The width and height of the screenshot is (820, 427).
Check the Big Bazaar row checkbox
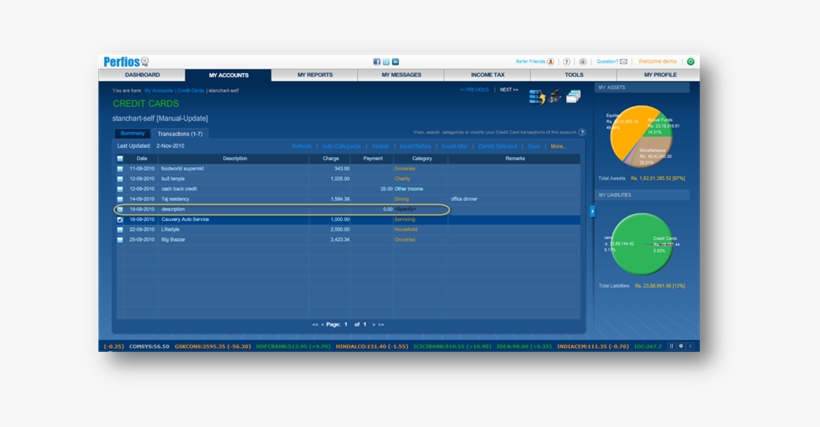click(x=120, y=240)
